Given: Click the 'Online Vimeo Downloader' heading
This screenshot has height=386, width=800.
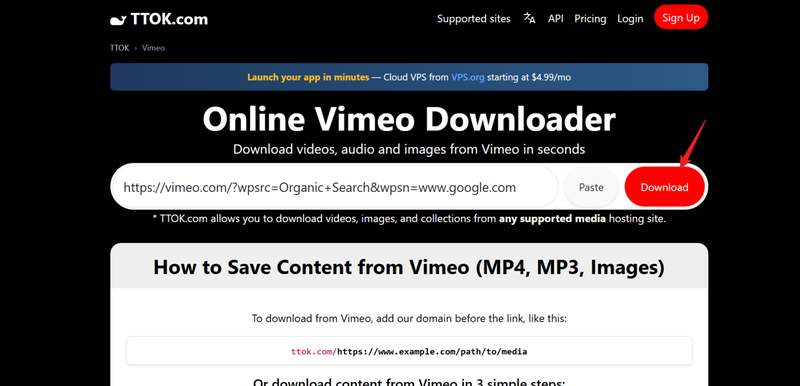Looking at the screenshot, I should (409, 120).
